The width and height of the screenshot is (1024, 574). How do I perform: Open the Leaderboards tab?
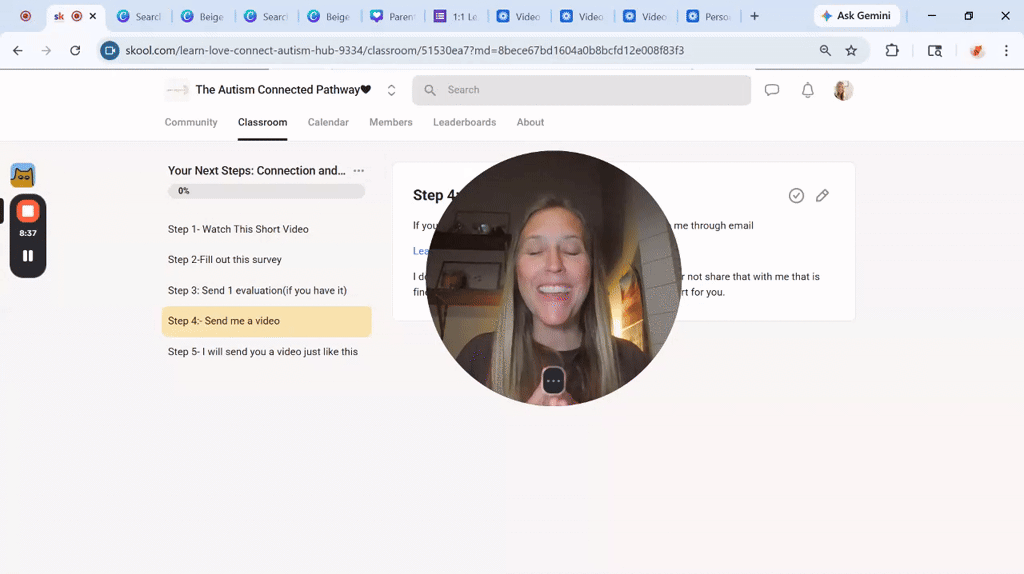click(x=464, y=122)
